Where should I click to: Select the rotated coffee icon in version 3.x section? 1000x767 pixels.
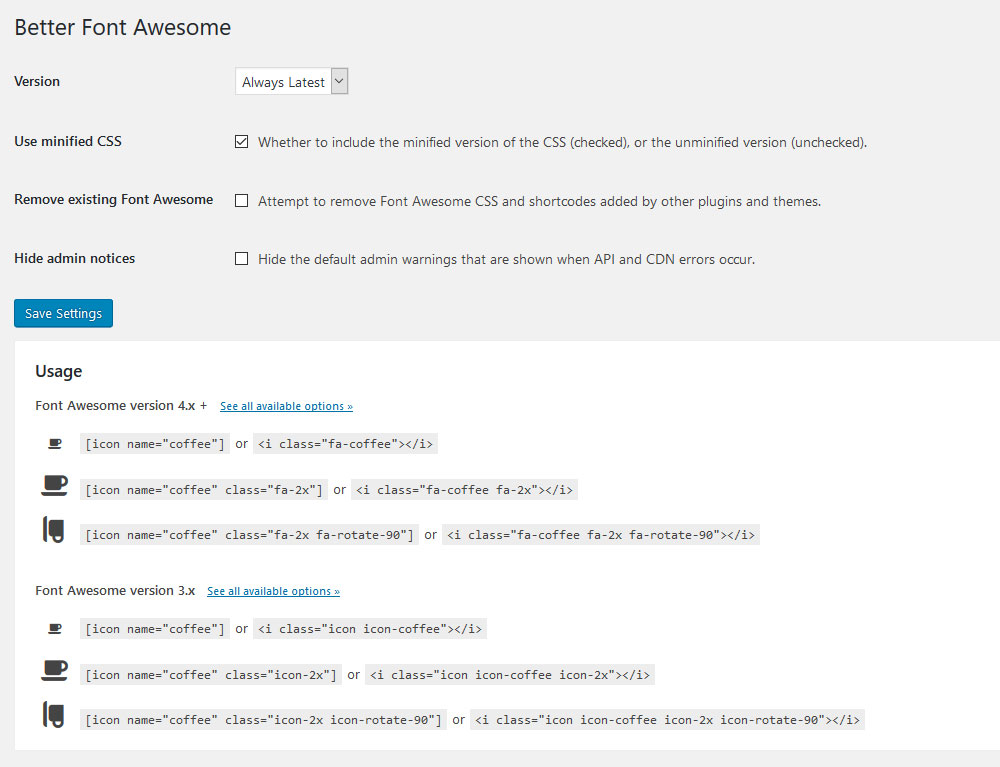coord(55,717)
